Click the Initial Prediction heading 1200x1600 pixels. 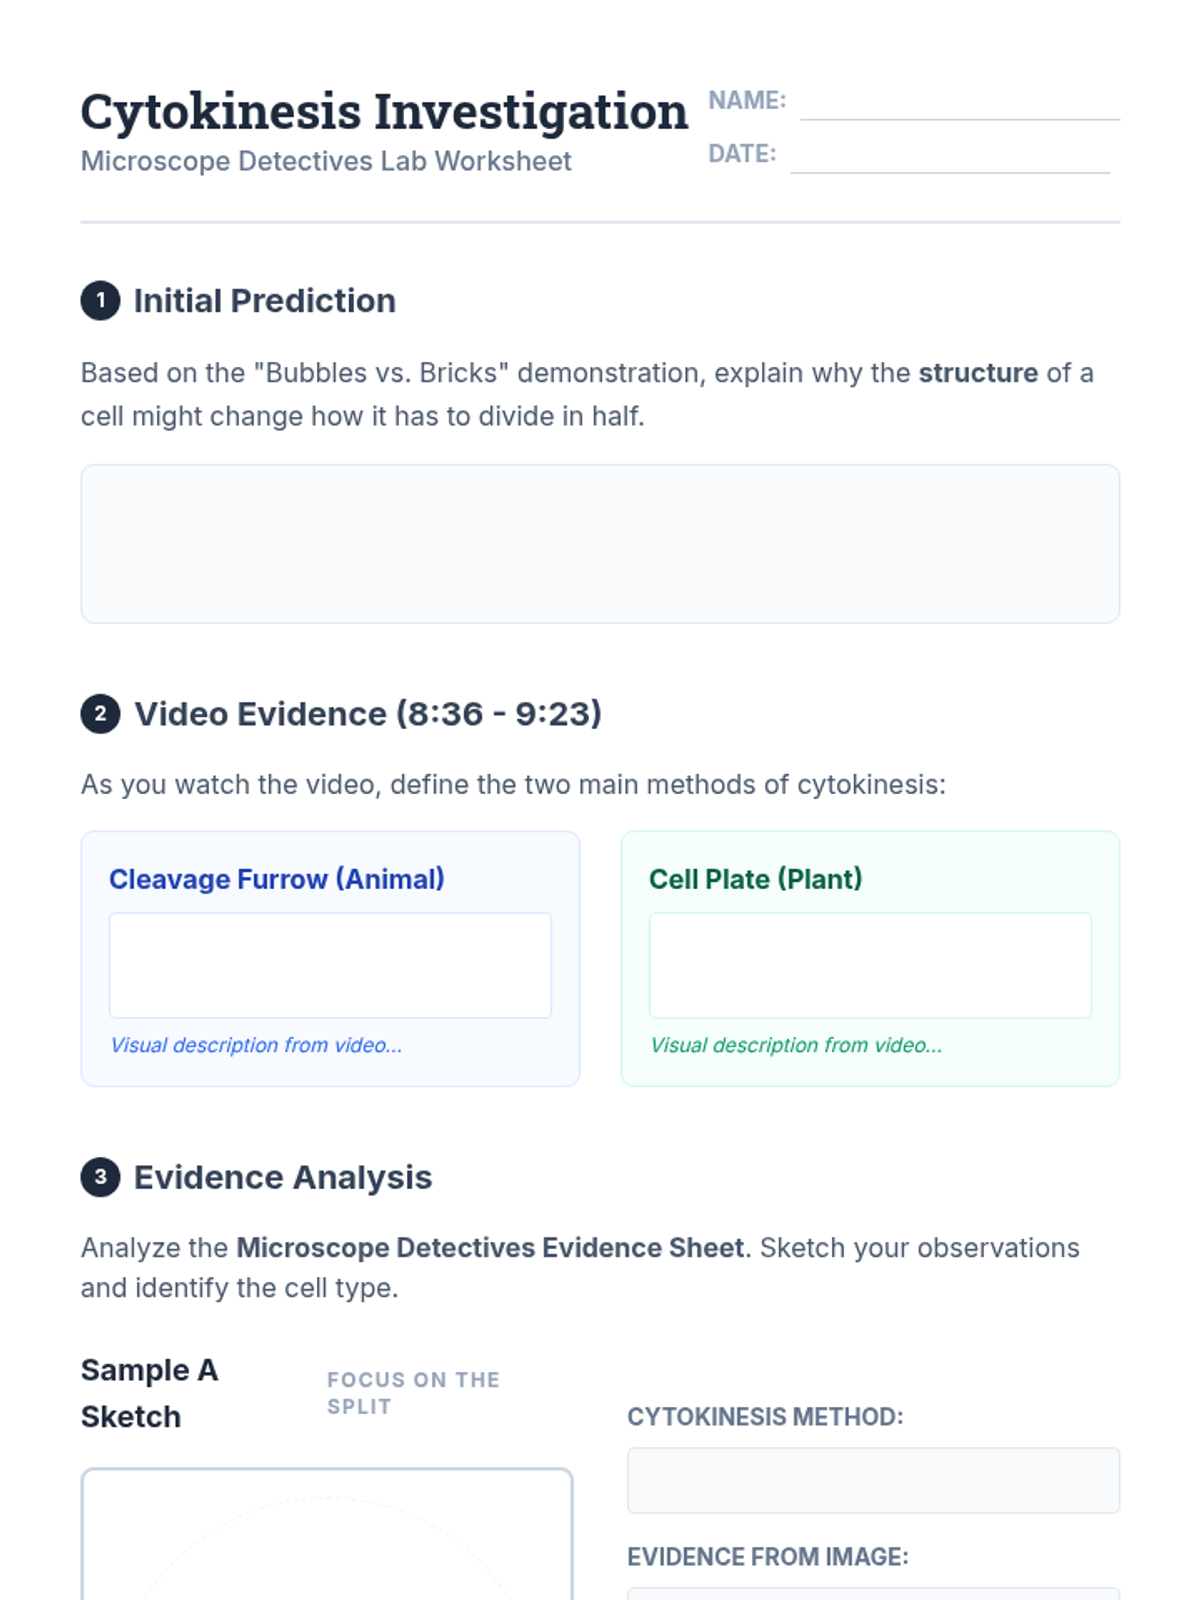click(265, 301)
